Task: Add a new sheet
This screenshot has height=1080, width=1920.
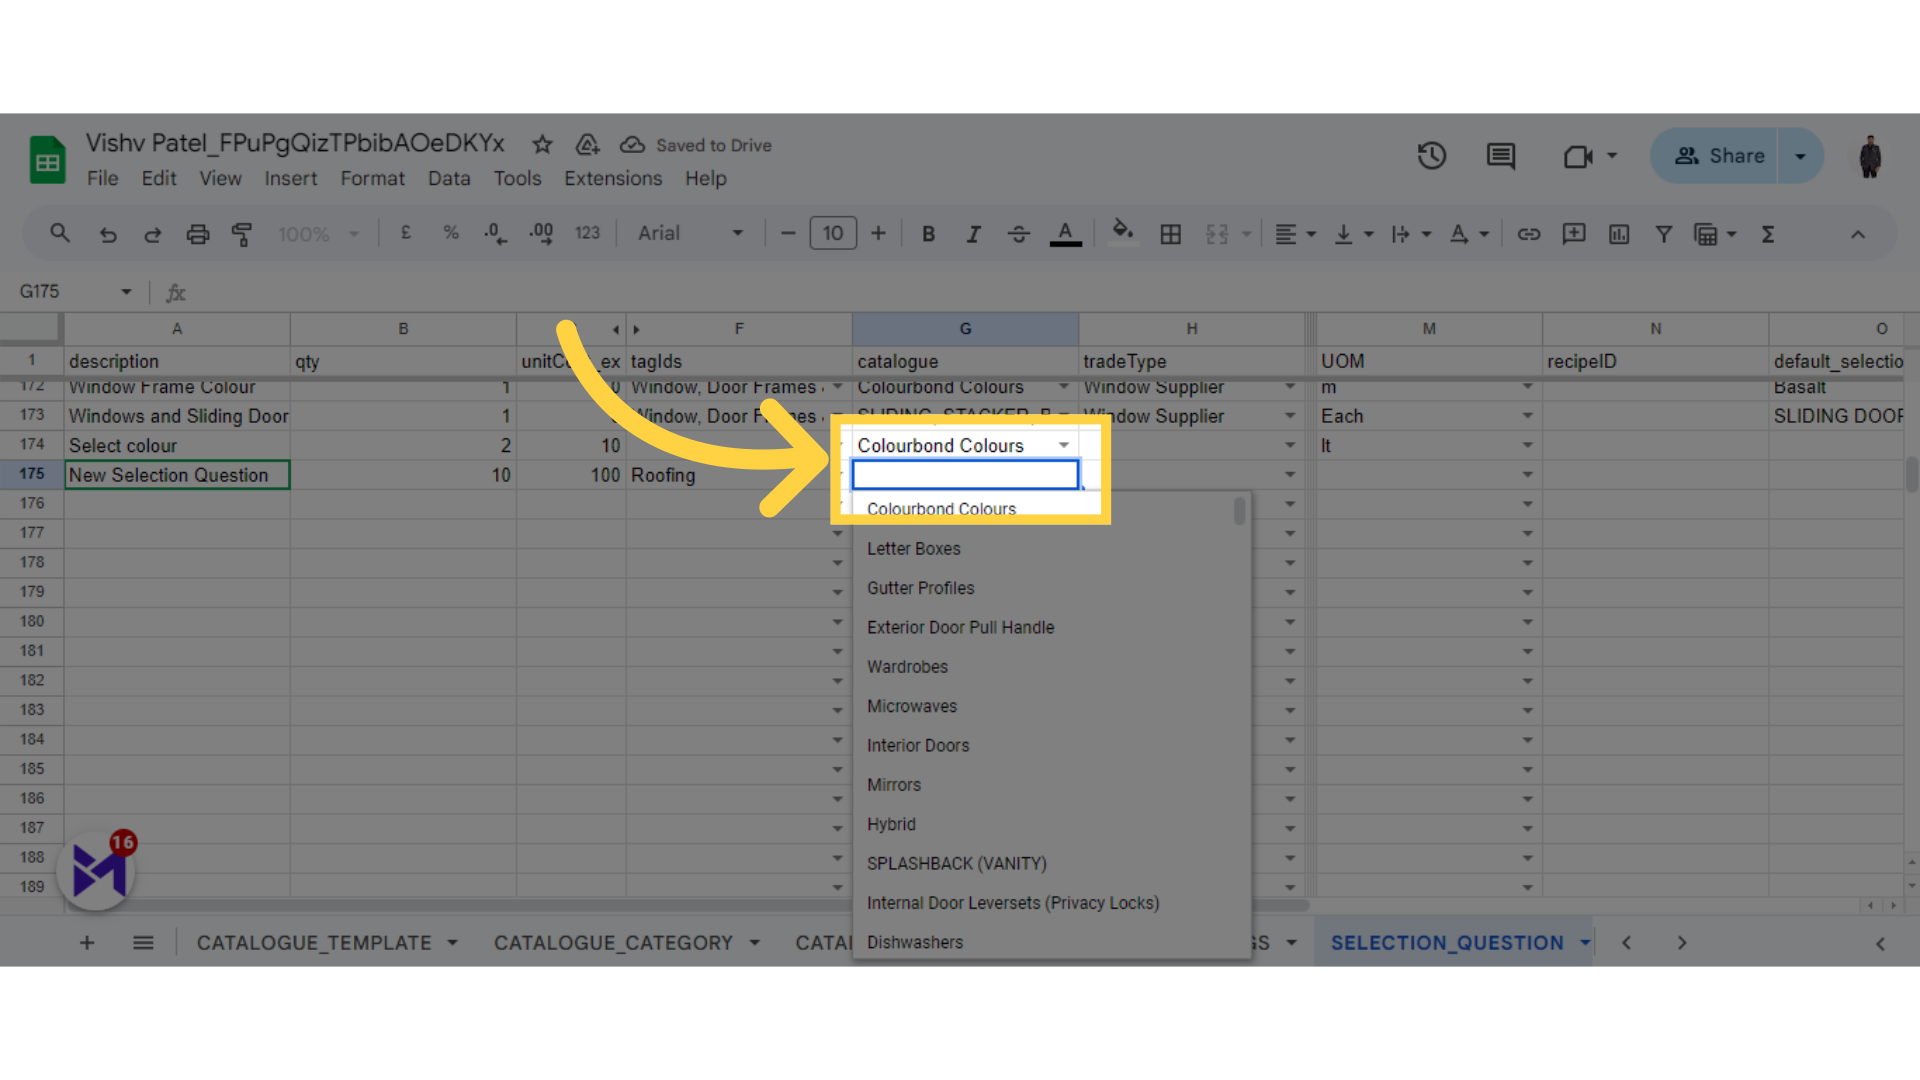Action: pyautogui.click(x=87, y=942)
